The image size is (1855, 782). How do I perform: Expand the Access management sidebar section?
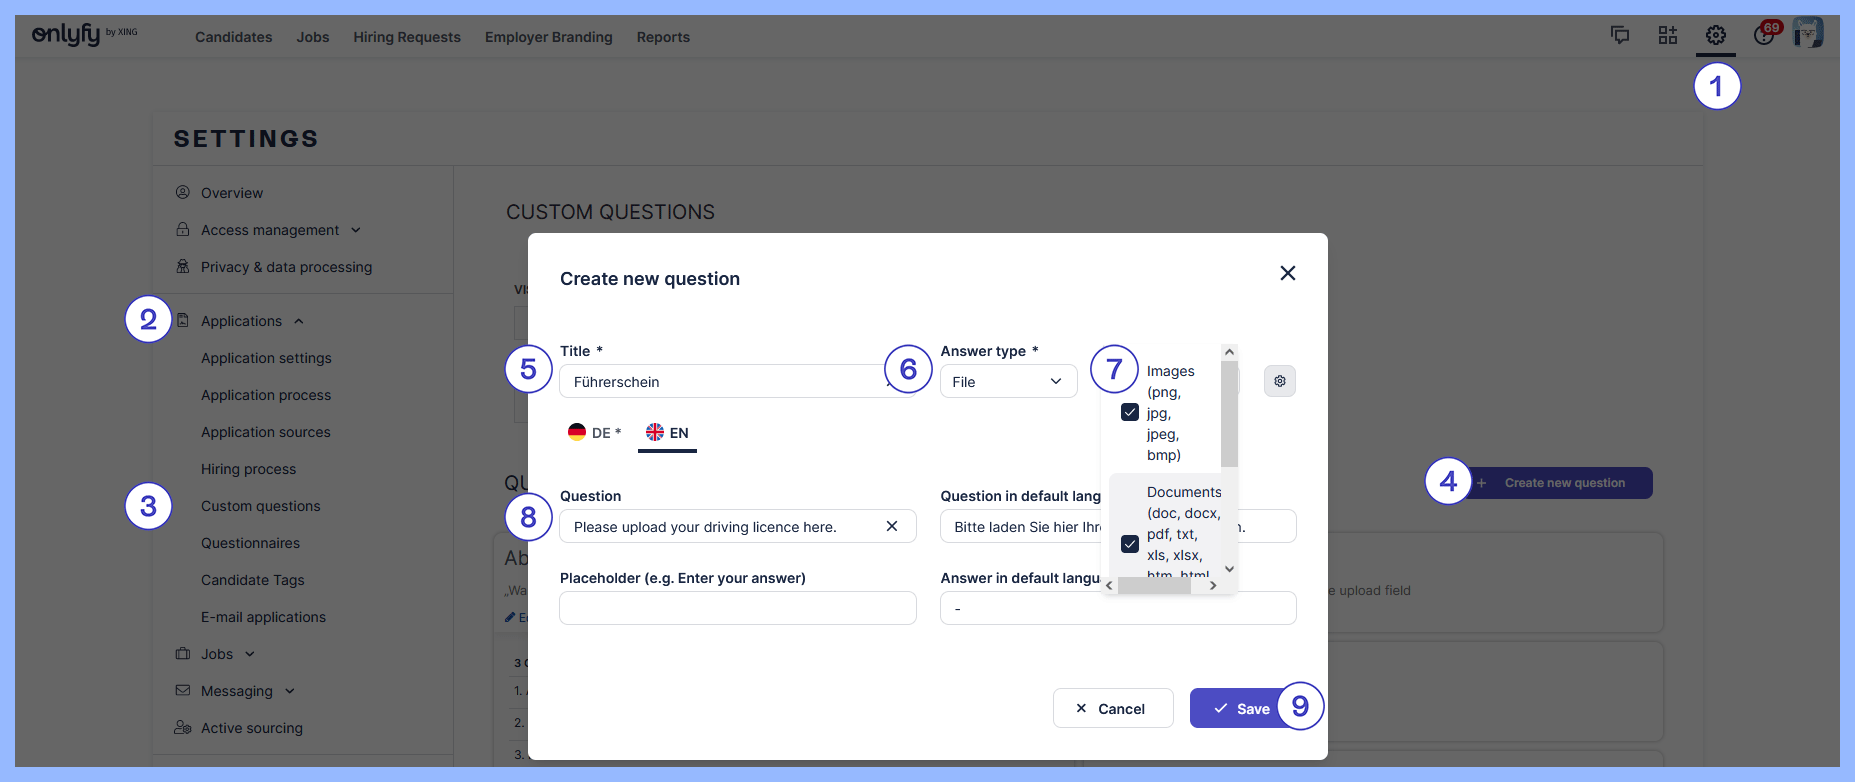355,230
